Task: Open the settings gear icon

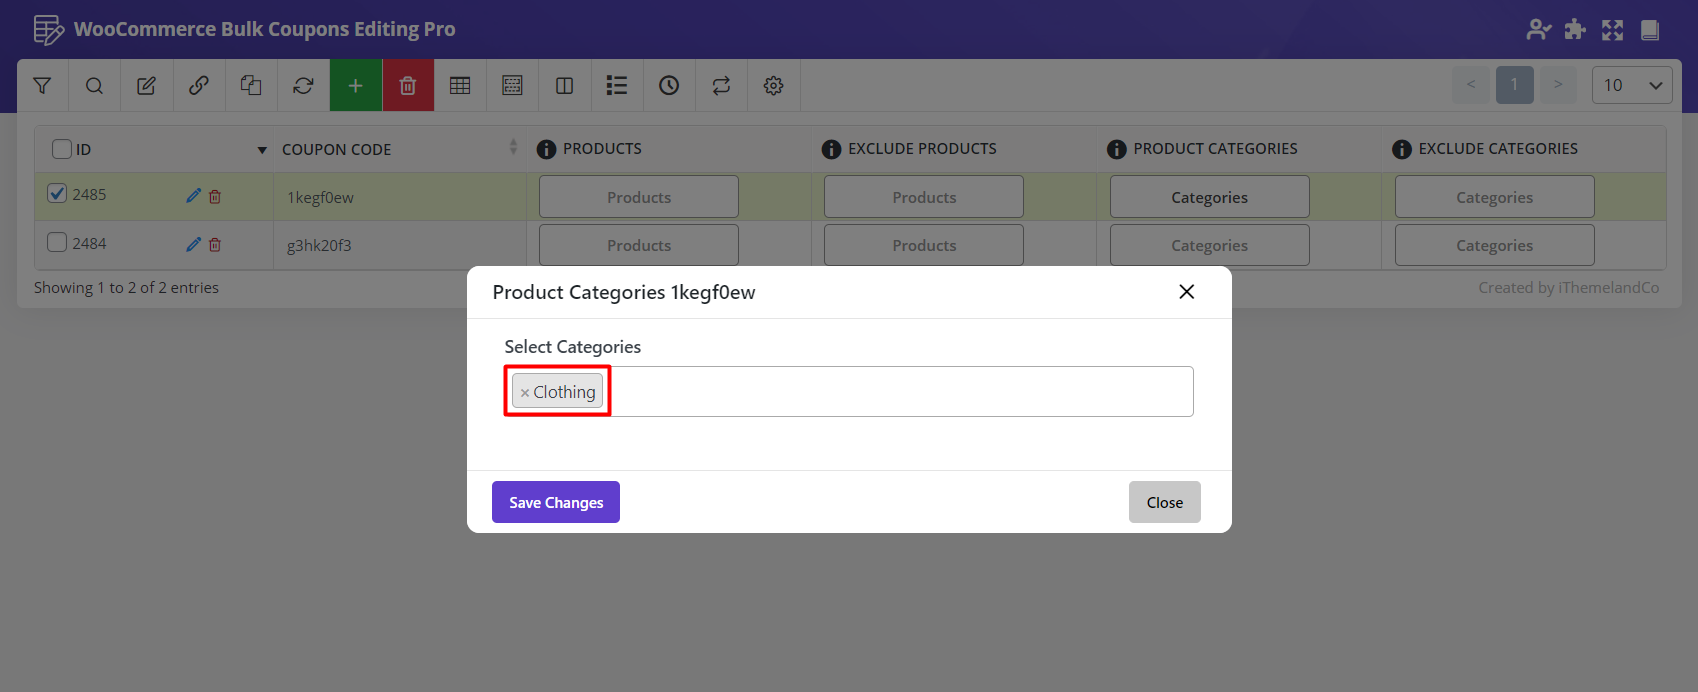Action: click(x=773, y=86)
